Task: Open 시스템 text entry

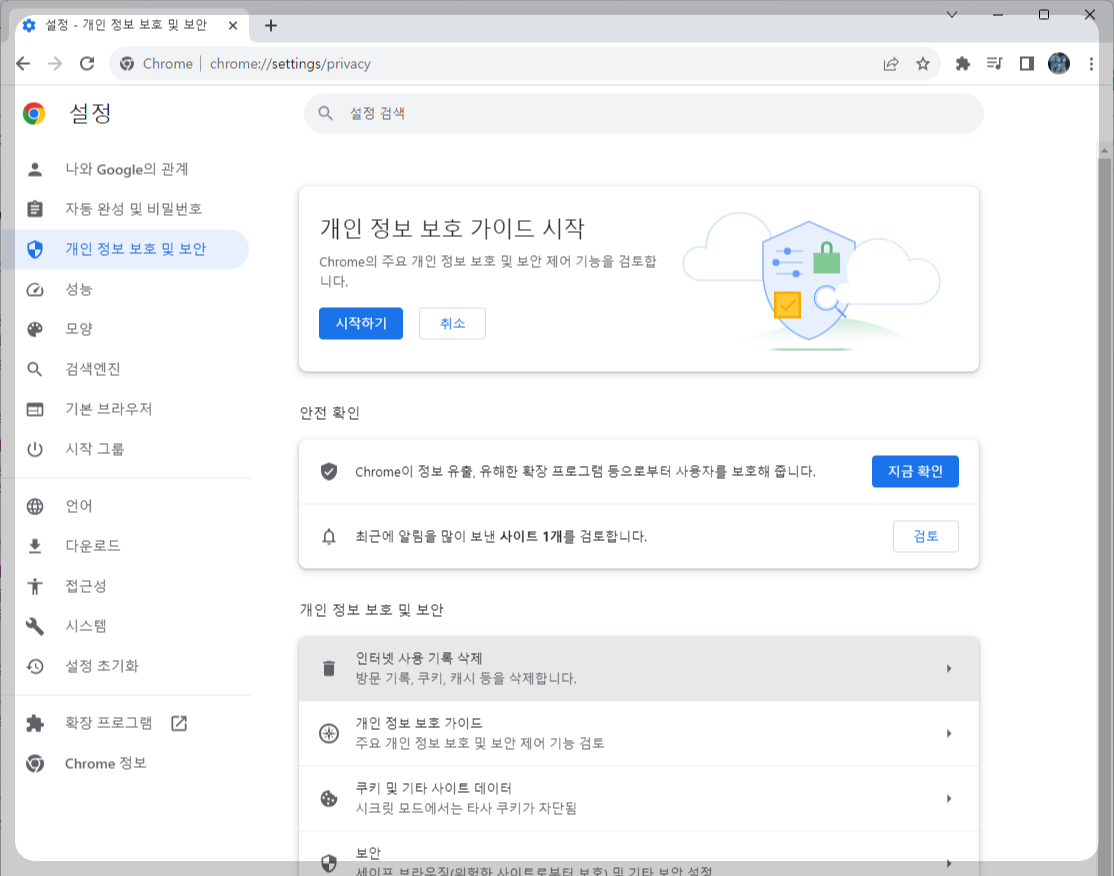Action: coord(86,626)
